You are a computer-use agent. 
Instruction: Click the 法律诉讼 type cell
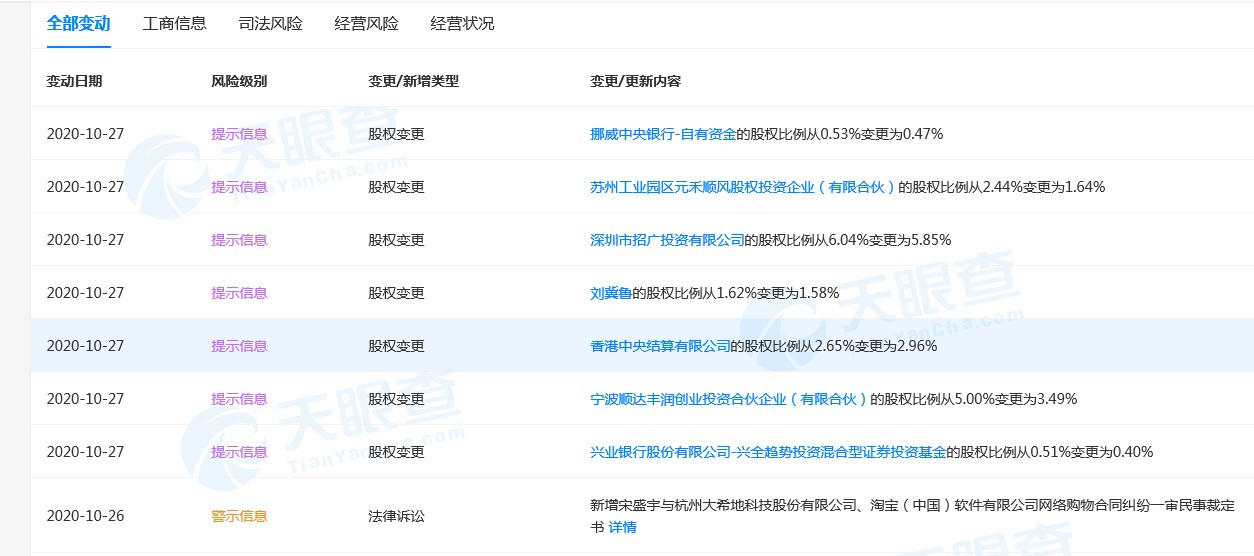[396, 516]
